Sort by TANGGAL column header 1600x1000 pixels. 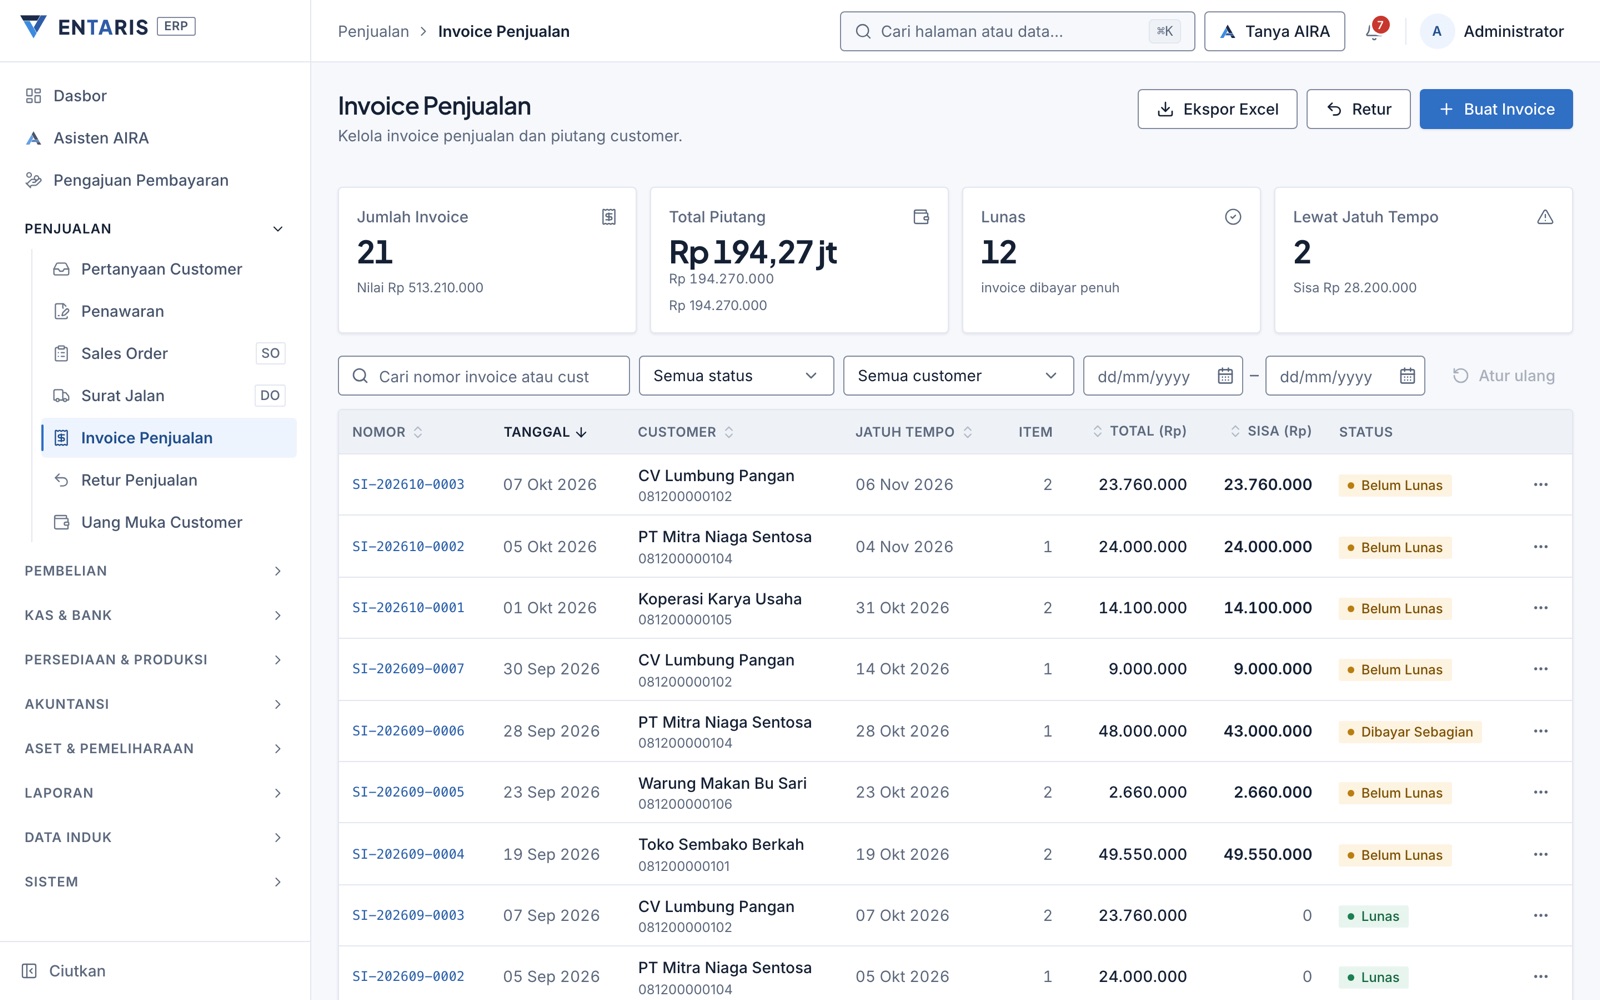[x=545, y=432]
